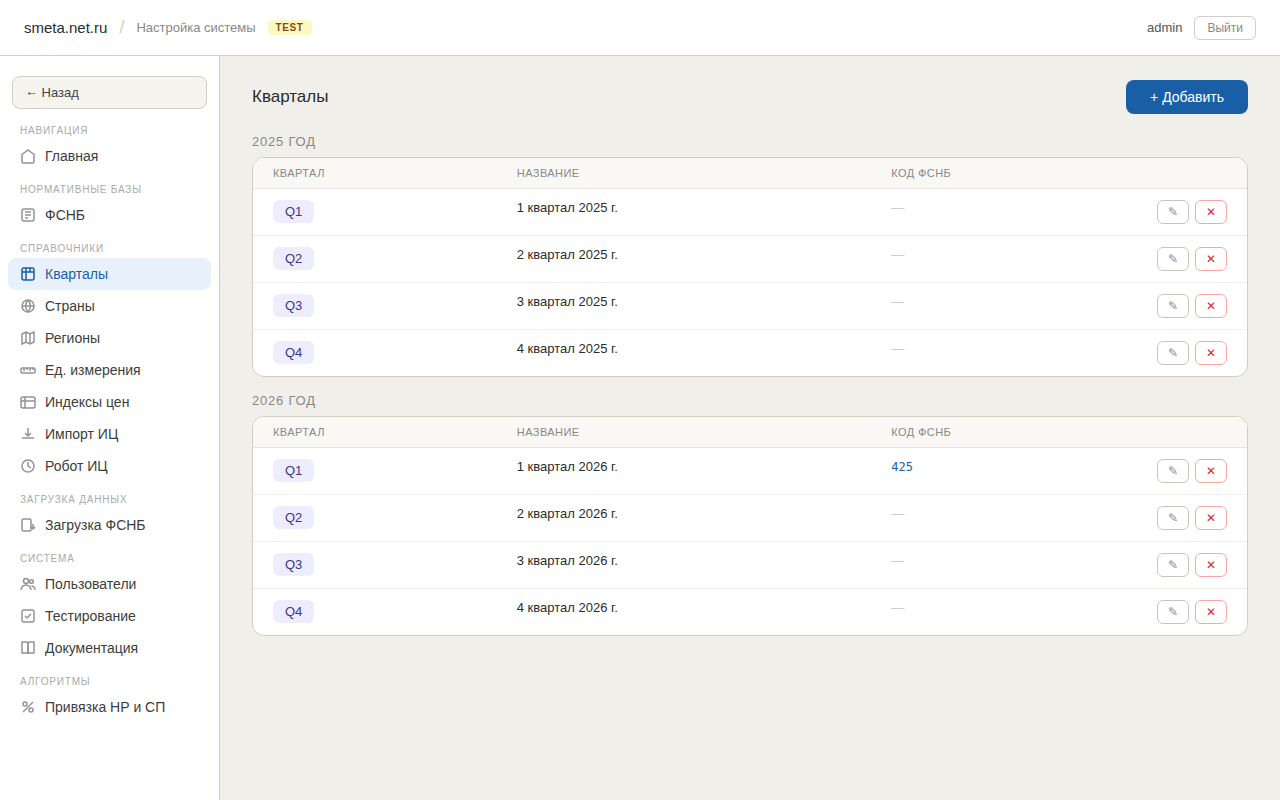
Task: Click the pencil icon for 1 квартал 2026
Action: [x=1172, y=471]
